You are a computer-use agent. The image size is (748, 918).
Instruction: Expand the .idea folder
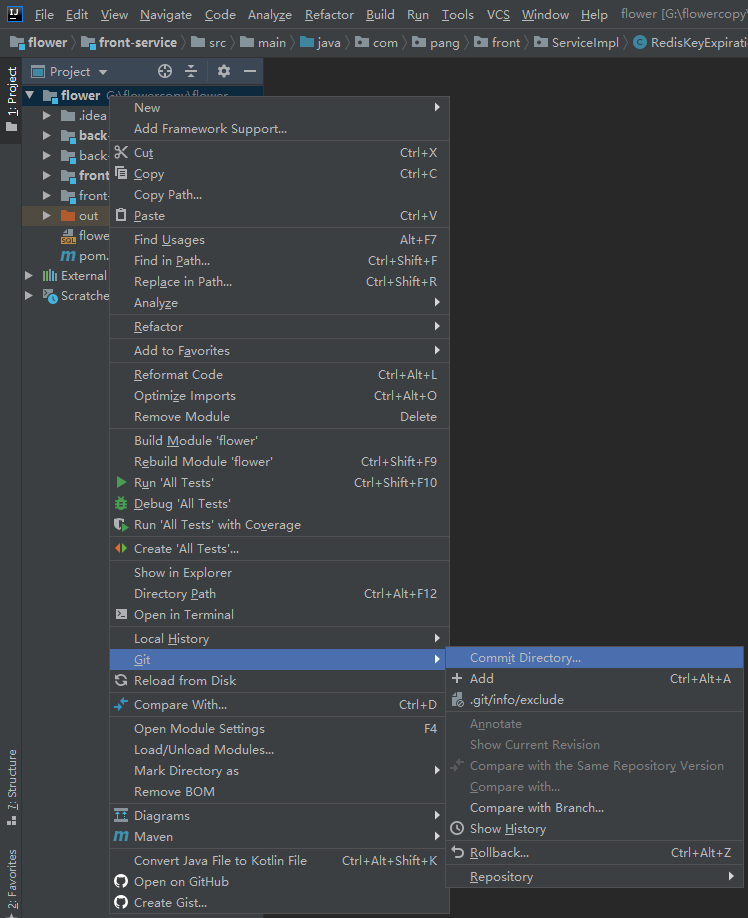(47, 115)
